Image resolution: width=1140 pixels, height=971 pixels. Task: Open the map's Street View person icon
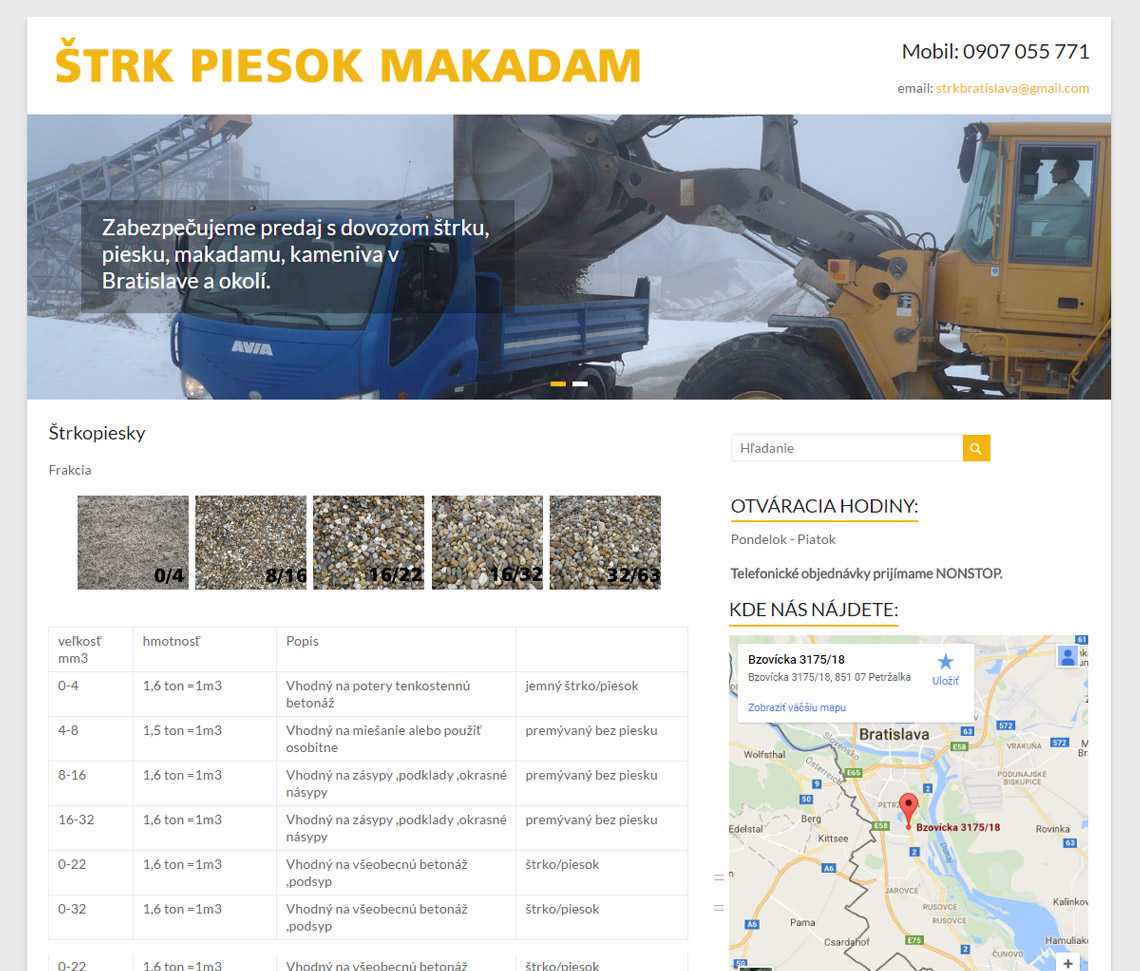point(1068,656)
